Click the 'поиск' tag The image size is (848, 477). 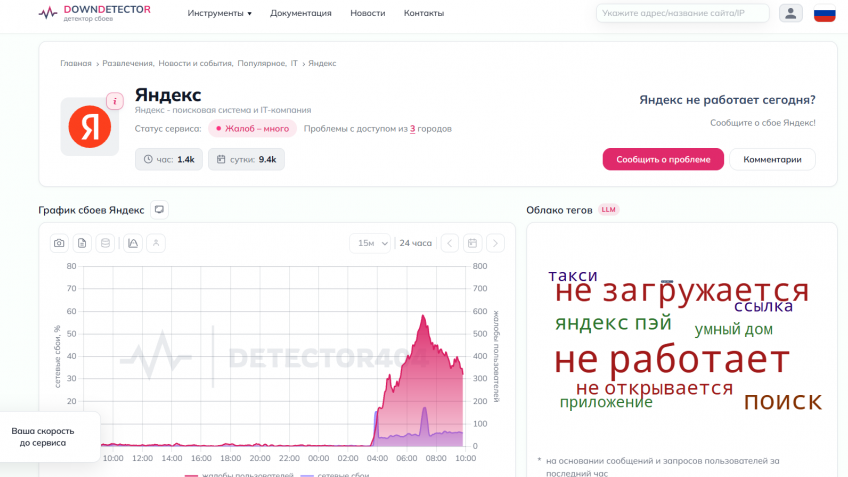point(783,401)
